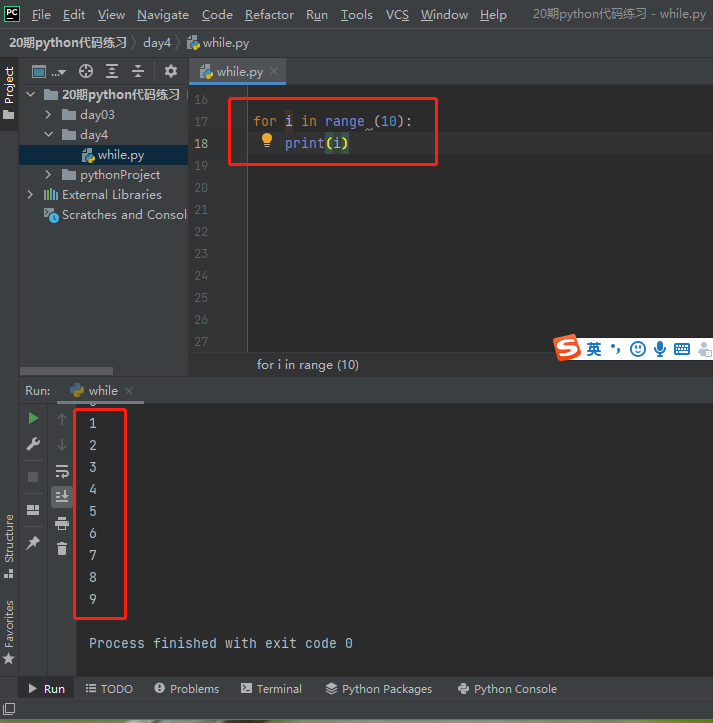
Task: Collapse the day4 folder
Action: [48, 135]
